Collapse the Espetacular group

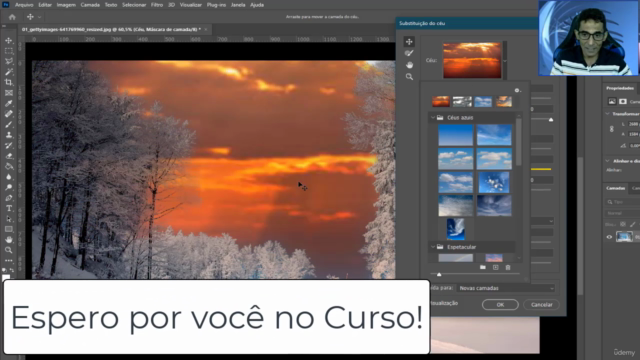click(x=433, y=247)
